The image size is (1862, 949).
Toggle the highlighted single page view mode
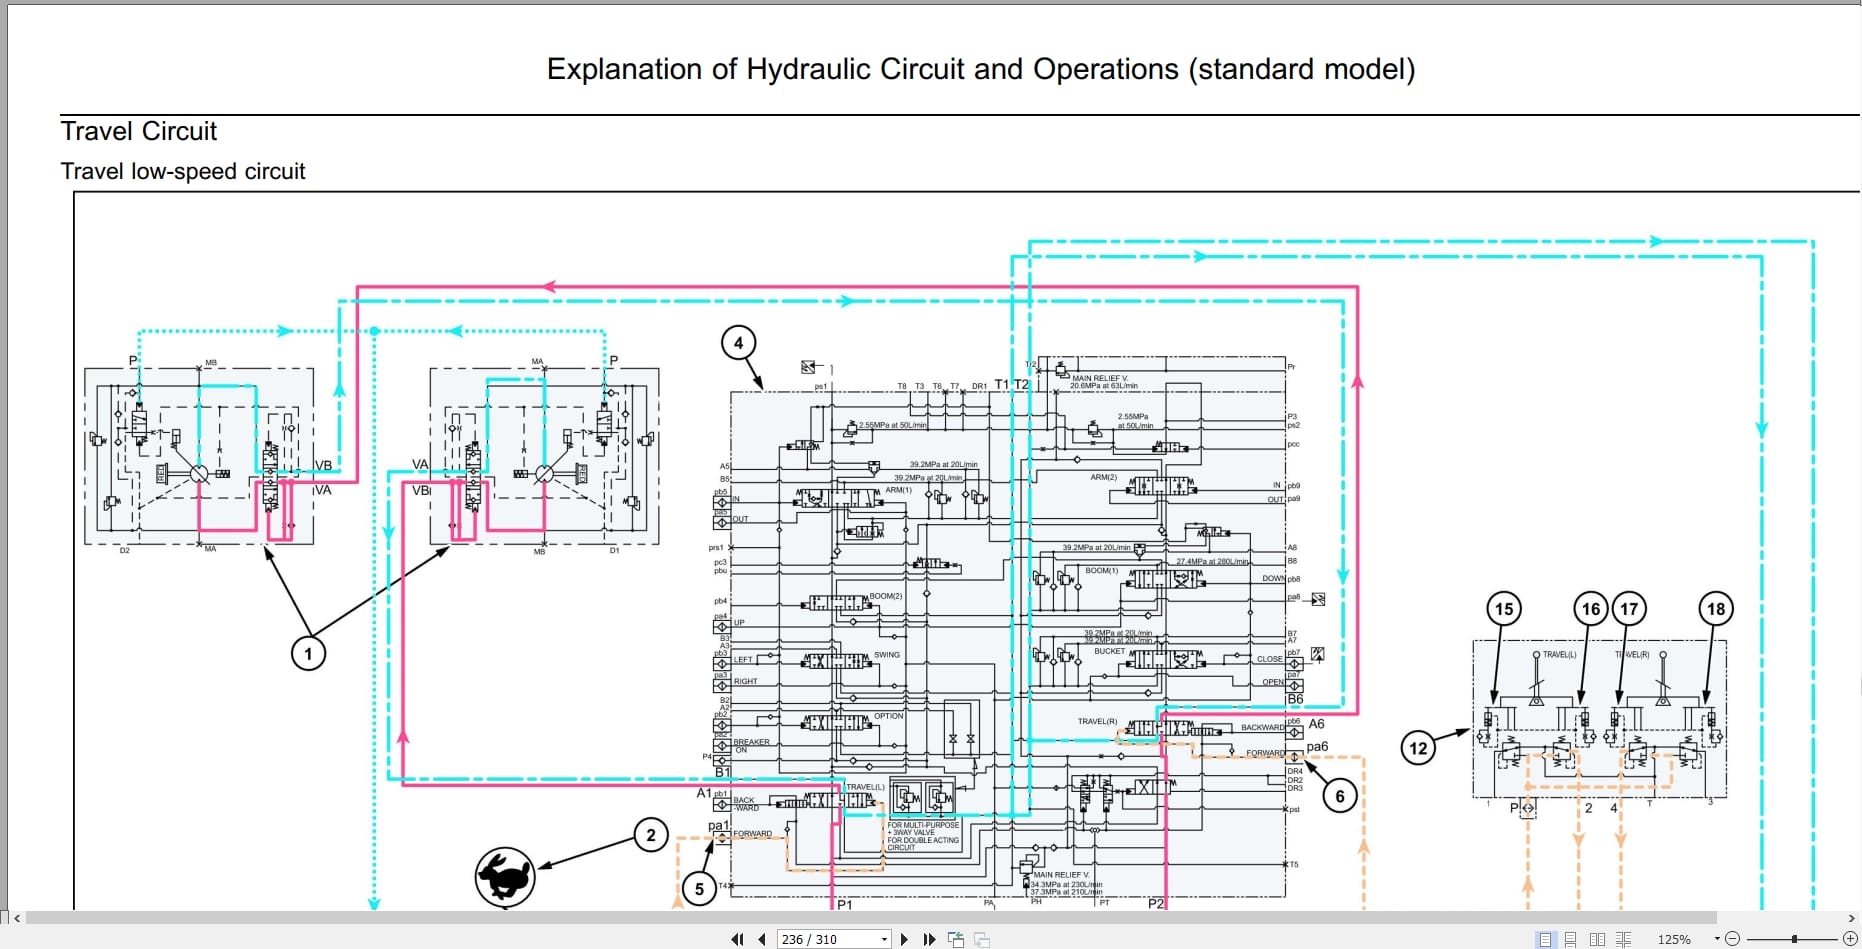click(1546, 938)
